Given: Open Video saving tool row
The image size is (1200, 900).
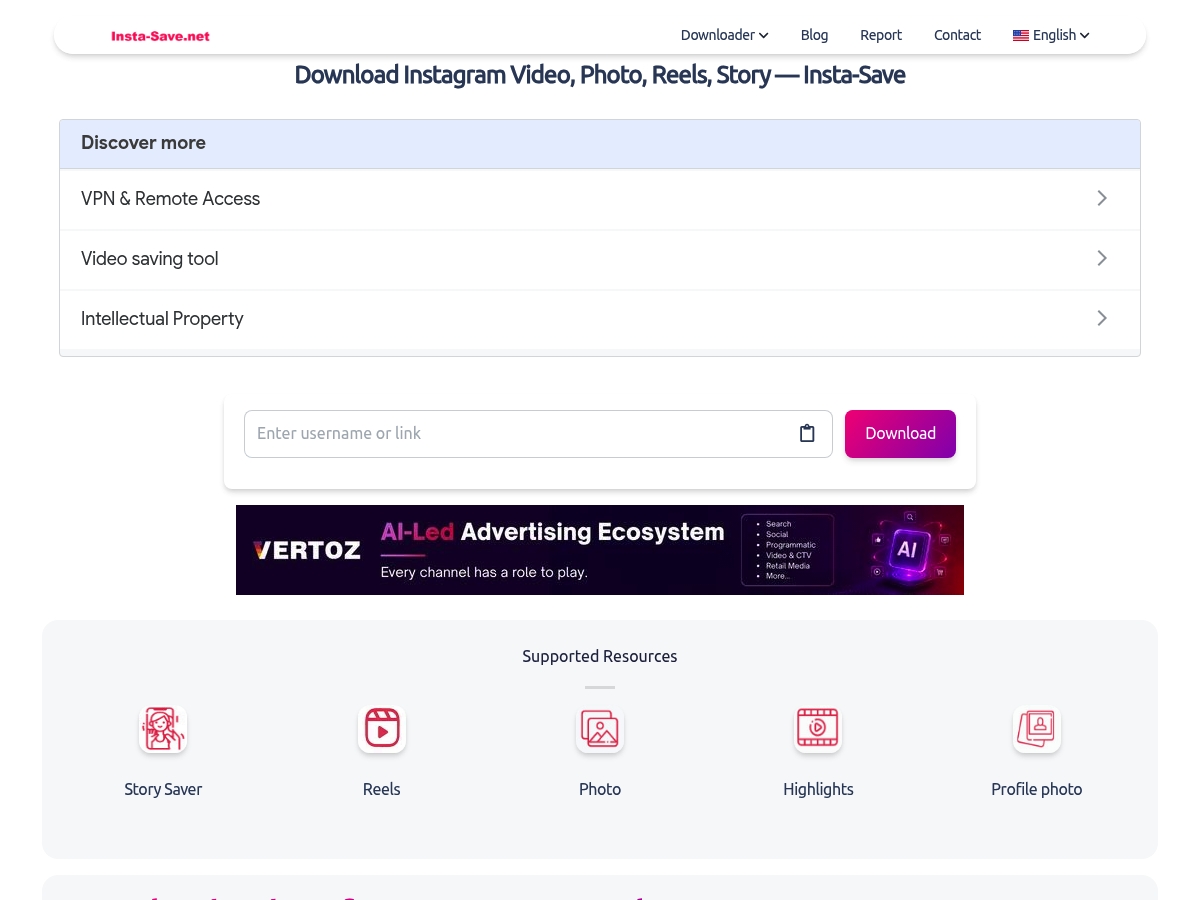Looking at the screenshot, I should coord(600,259).
